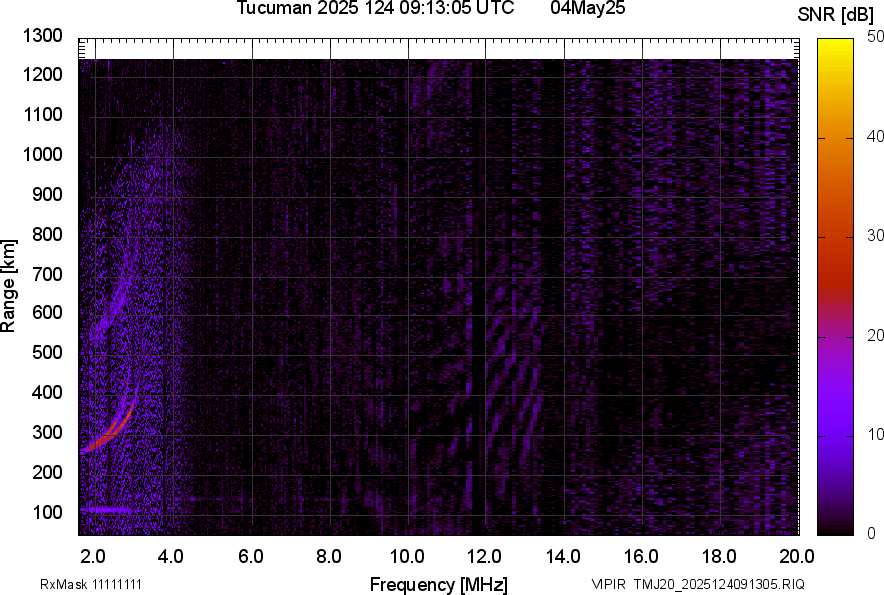Click the 1000 range tick label
Viewport: 884px width, 595px height.
42,155
